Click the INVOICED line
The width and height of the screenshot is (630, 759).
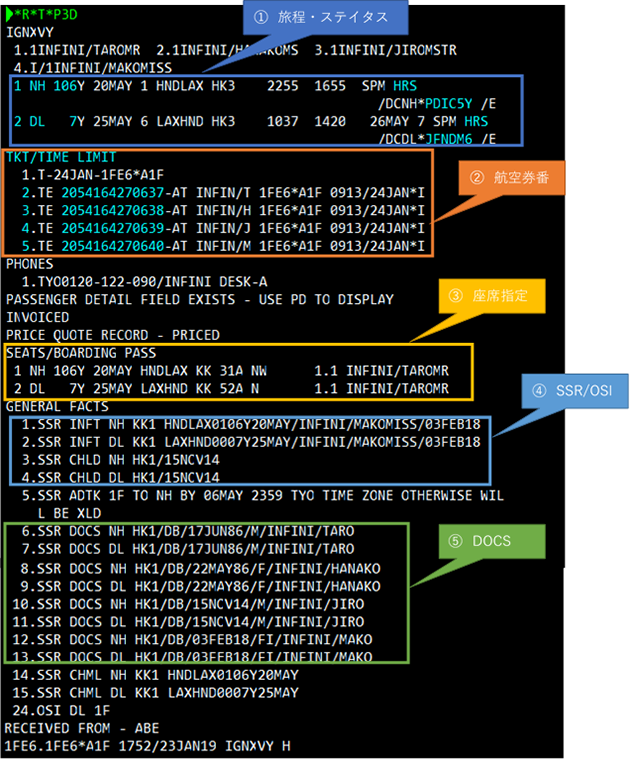pos(37,318)
